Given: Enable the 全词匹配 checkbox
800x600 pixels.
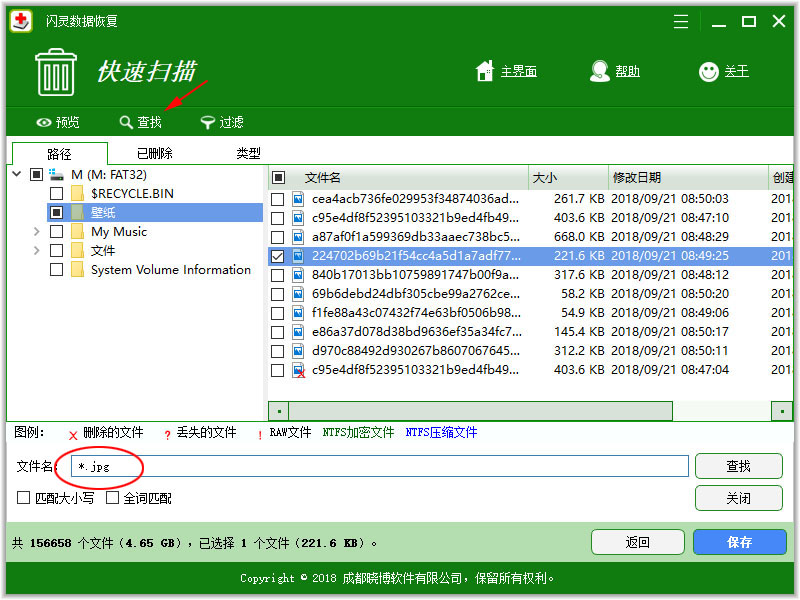Looking at the screenshot, I should coord(113,497).
